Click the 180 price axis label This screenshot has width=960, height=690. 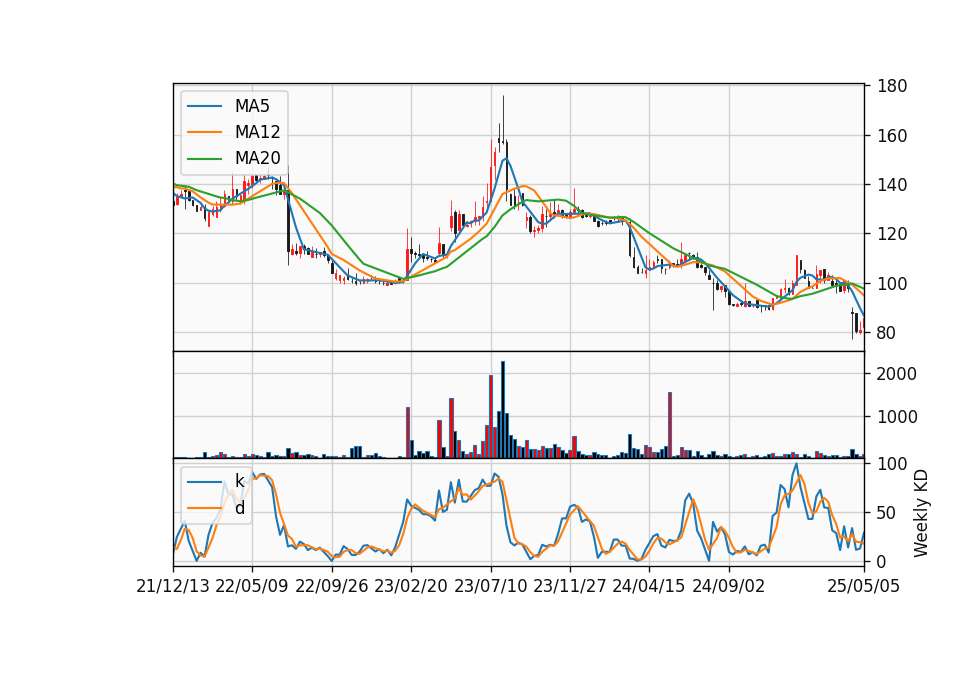click(x=892, y=86)
